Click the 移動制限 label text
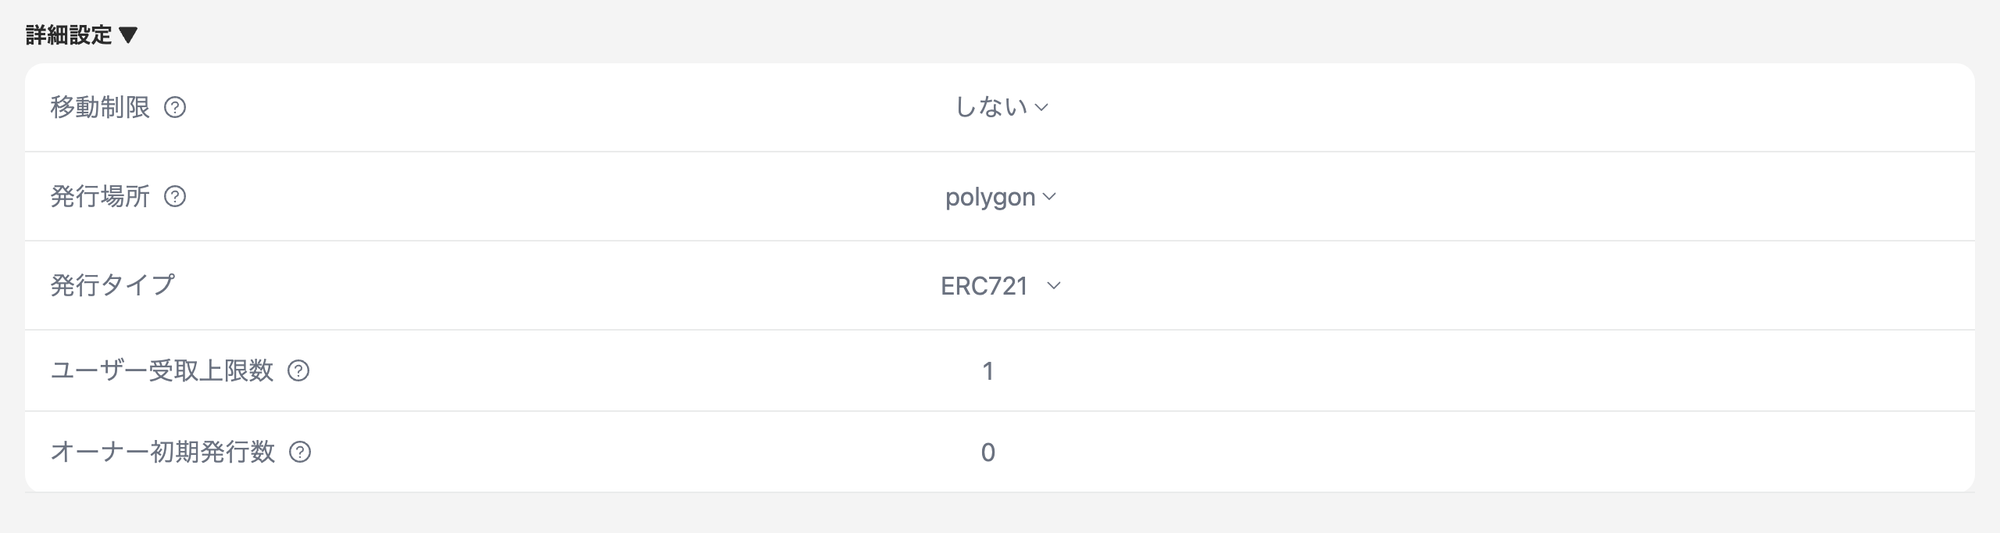 tap(100, 107)
